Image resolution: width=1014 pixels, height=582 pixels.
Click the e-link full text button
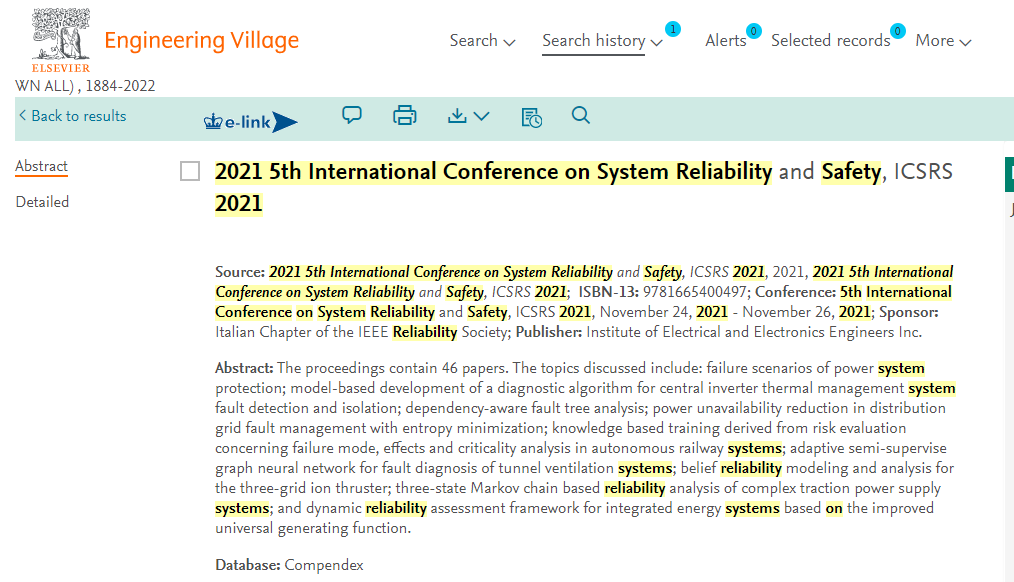(x=250, y=122)
